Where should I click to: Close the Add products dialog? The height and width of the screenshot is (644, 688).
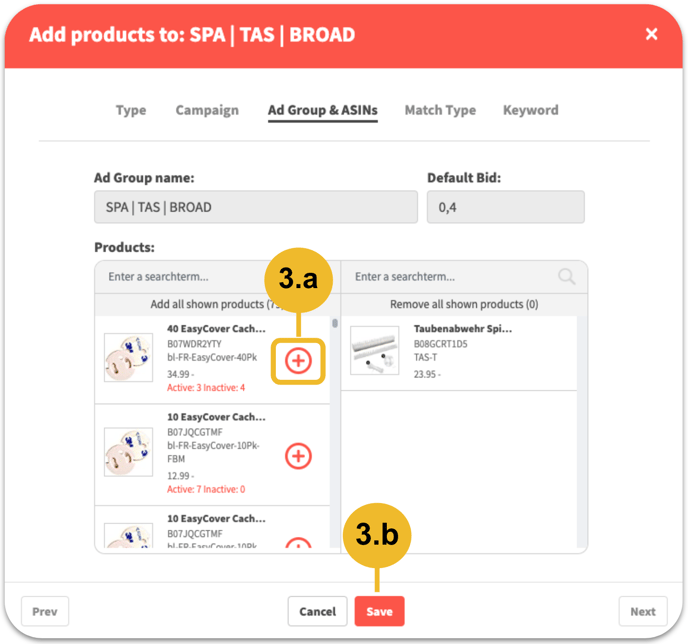pos(652,34)
